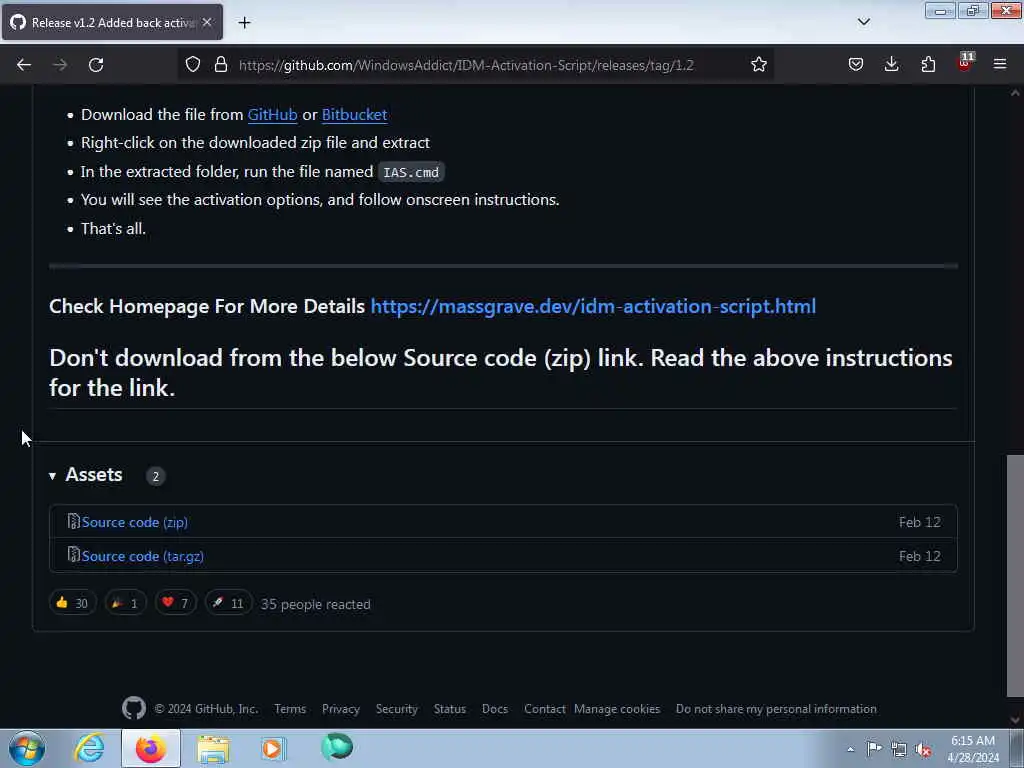Open a new browser tab
Viewport: 1024px width, 768px height.
click(244, 23)
